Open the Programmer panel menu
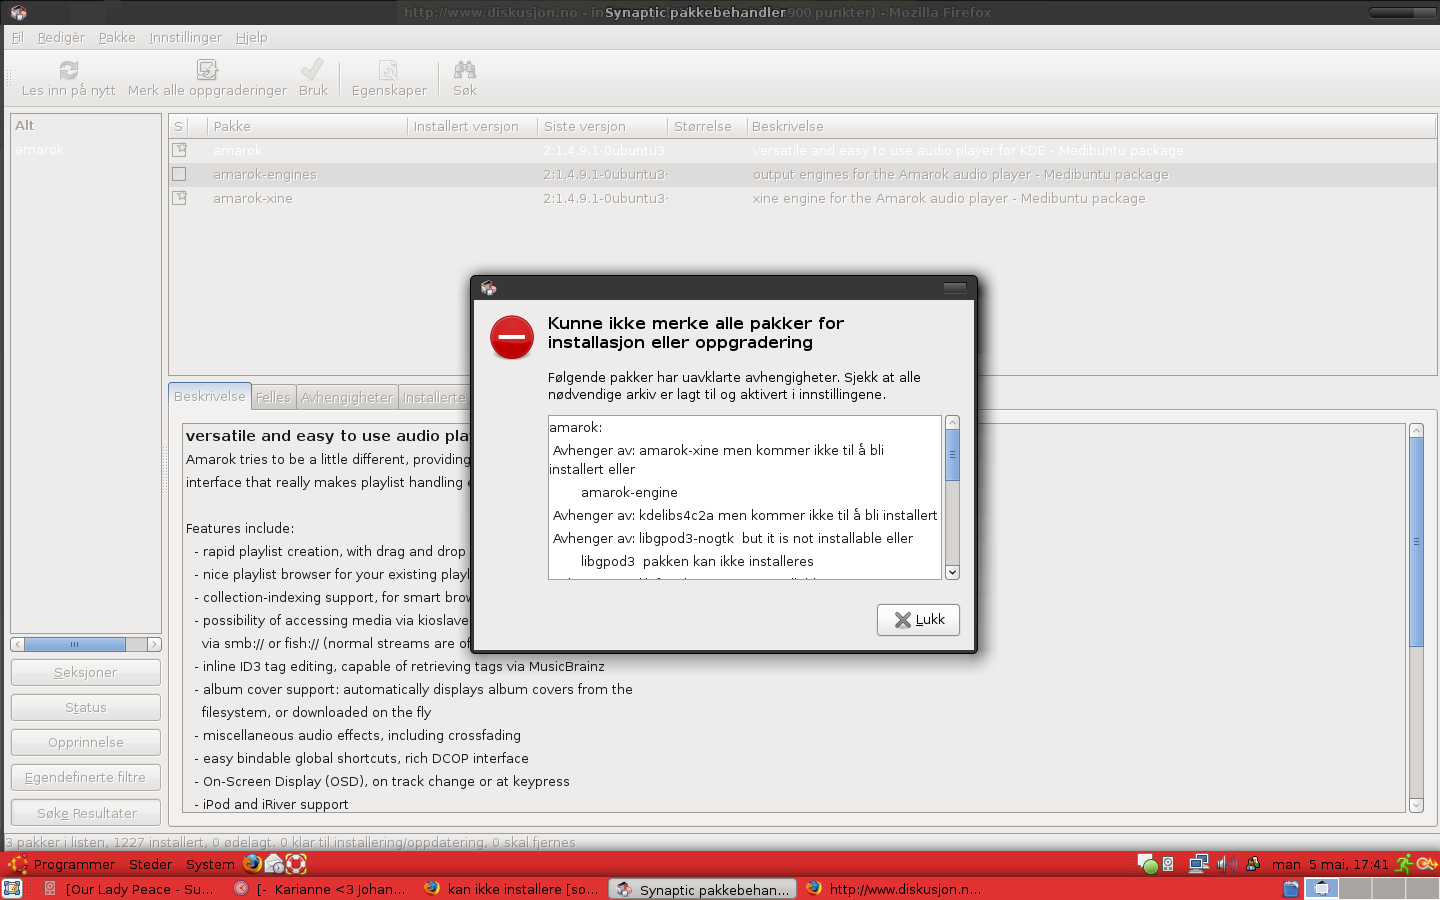This screenshot has height=900, width=1440. [75, 864]
